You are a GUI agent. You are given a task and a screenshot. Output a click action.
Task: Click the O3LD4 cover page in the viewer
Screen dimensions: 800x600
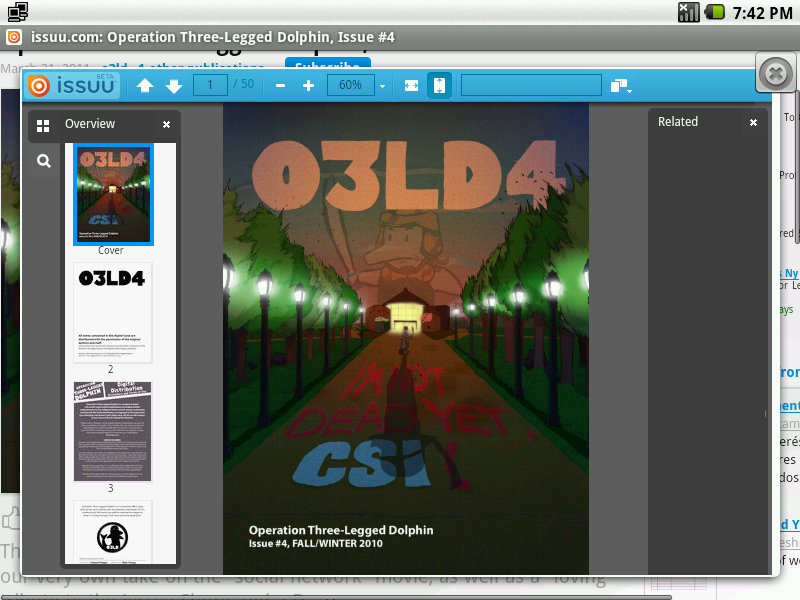406,339
